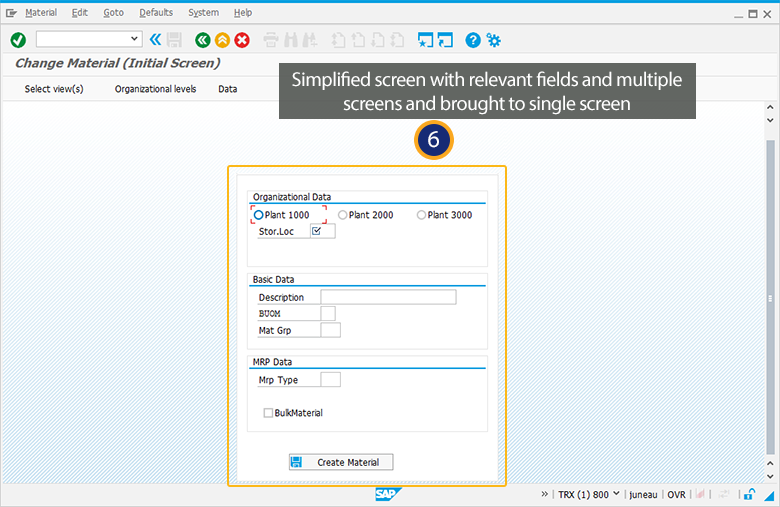Screen dimensions: 780x507
Task: Click the Last Page icon
Action: 397,40
